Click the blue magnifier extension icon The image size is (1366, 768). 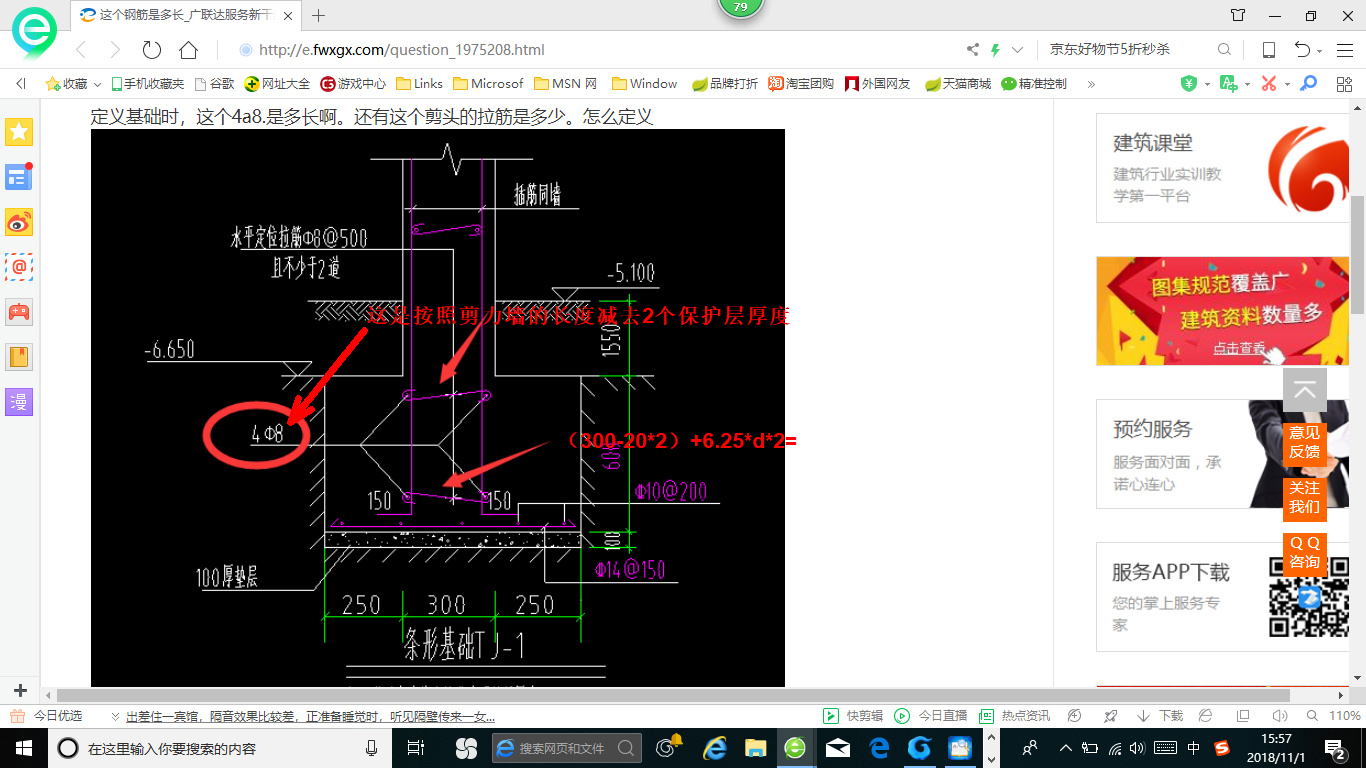click(x=1308, y=84)
